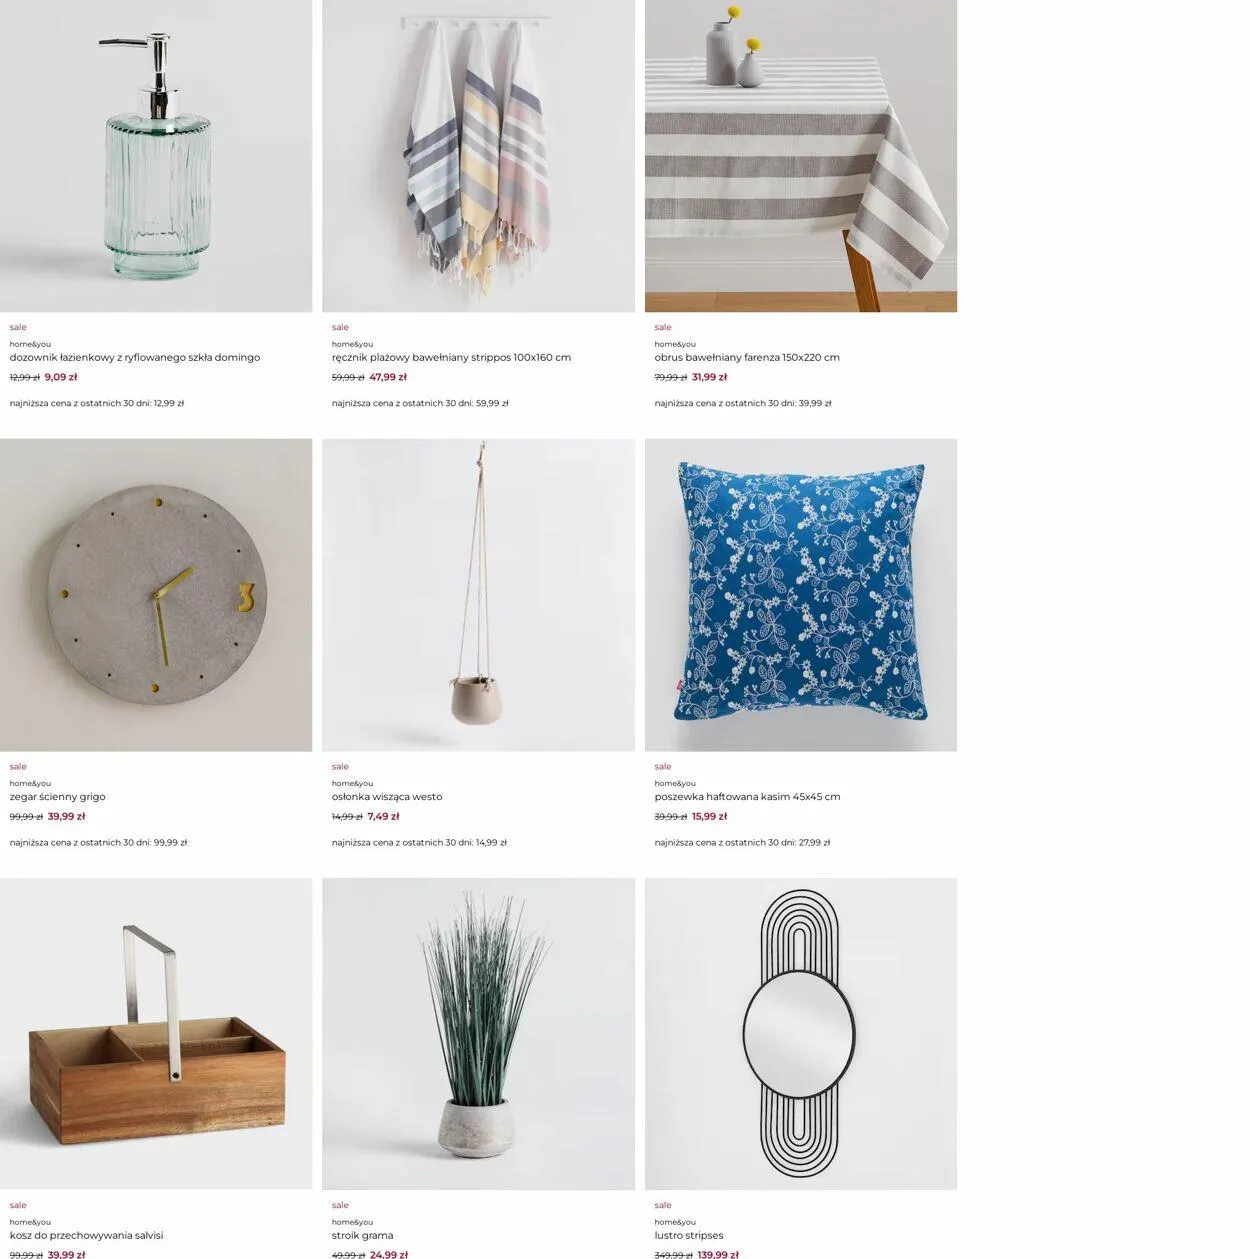
Task: Open the artificial grass plant image
Action: 478,1034
